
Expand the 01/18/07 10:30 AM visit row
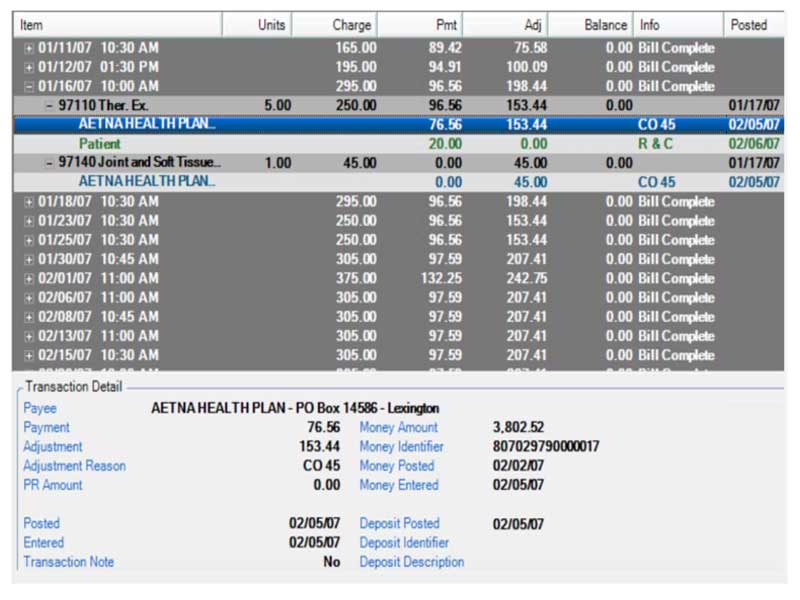29,203
